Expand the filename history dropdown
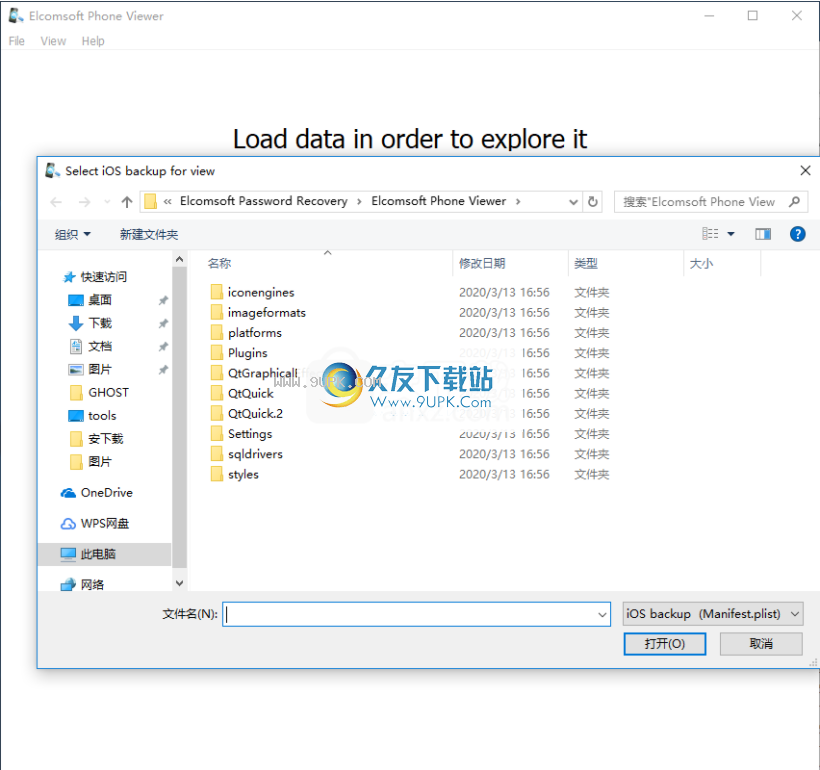Viewport: 820px width, 770px height. click(602, 614)
